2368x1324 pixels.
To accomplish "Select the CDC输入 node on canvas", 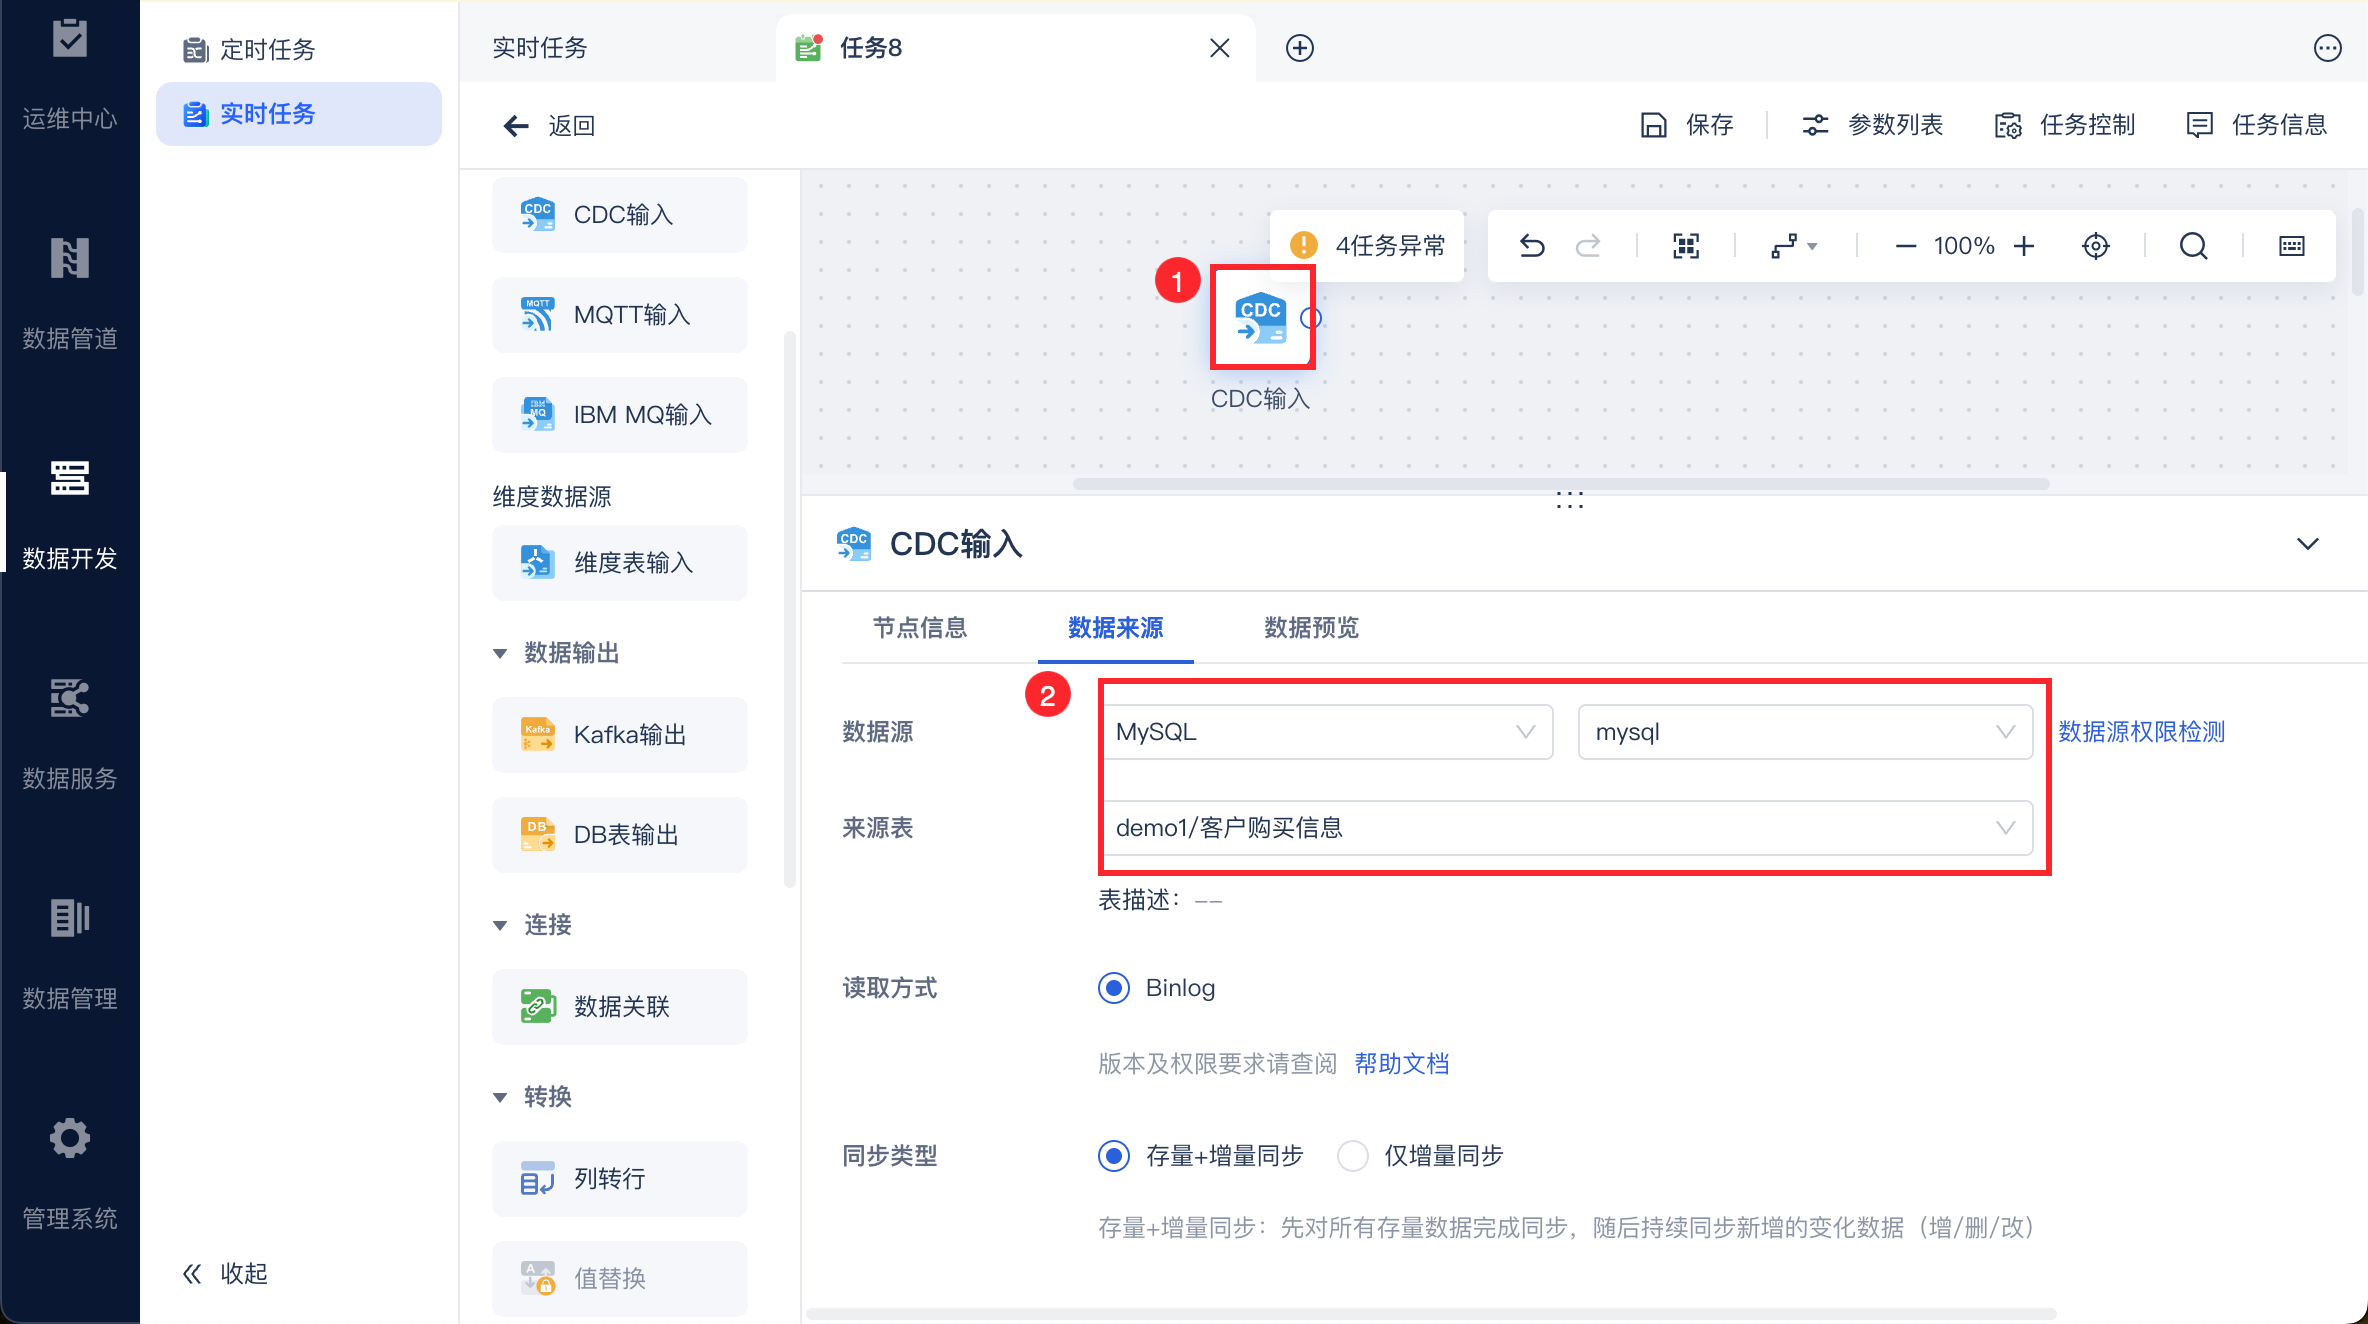I will [1261, 319].
